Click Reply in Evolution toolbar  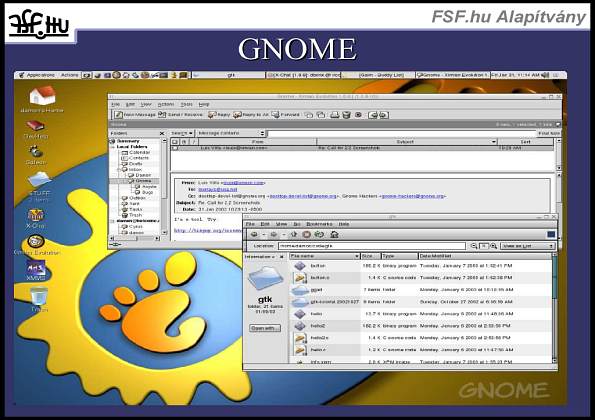[219, 115]
